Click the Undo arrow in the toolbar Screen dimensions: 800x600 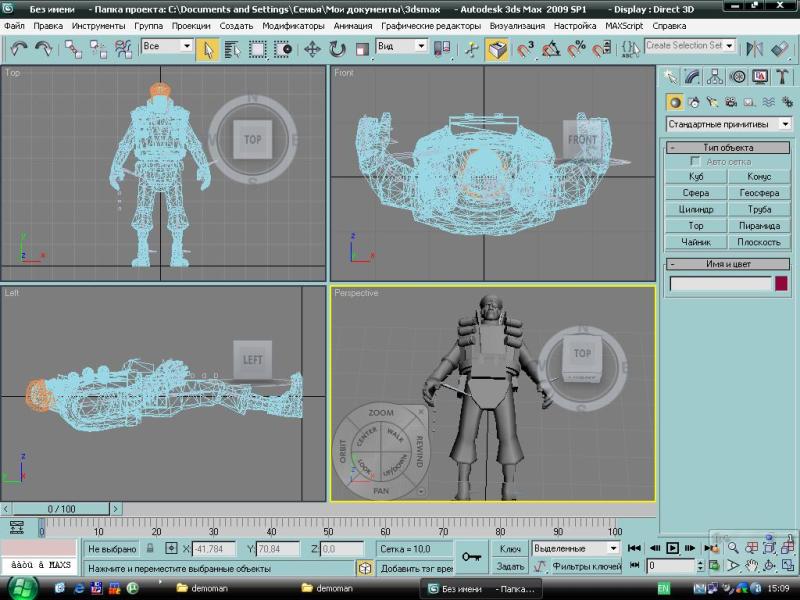(x=19, y=47)
